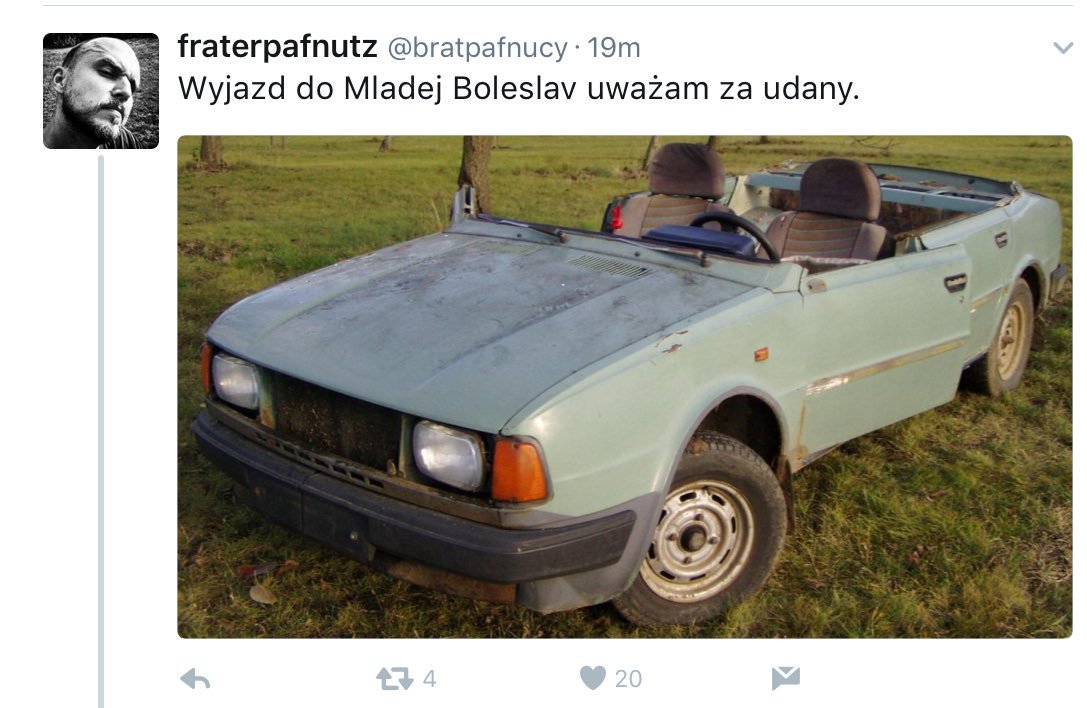Screen dimensions: 1087x708
Task: View the 20 likes count
Action: (628, 678)
